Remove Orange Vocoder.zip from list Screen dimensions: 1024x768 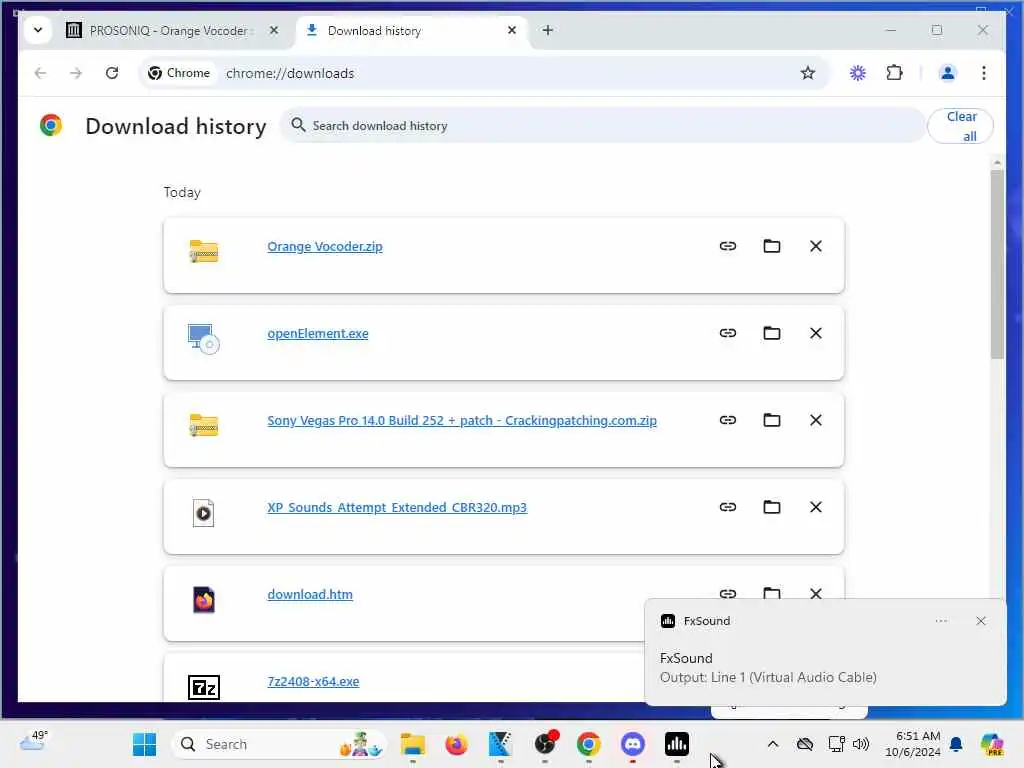click(x=816, y=246)
